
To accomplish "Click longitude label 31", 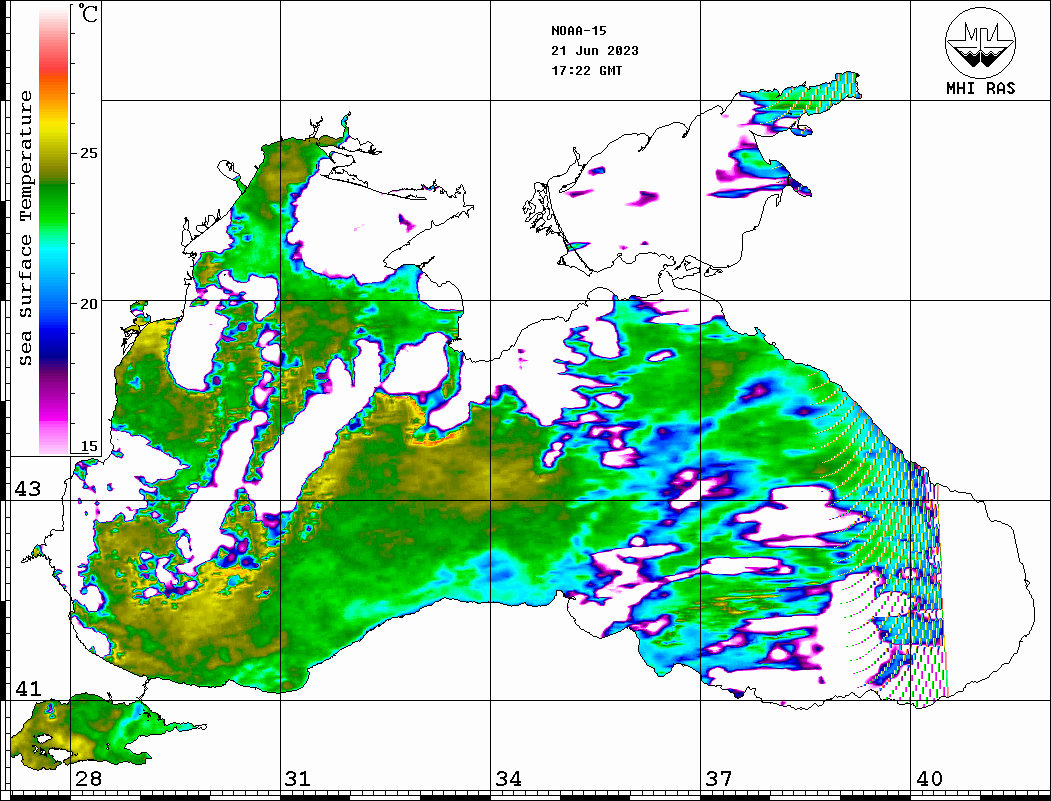I will pos(298,778).
